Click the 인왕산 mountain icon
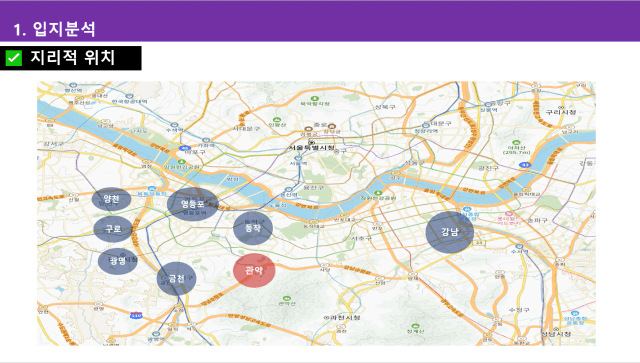640x363 pixels. point(277,120)
